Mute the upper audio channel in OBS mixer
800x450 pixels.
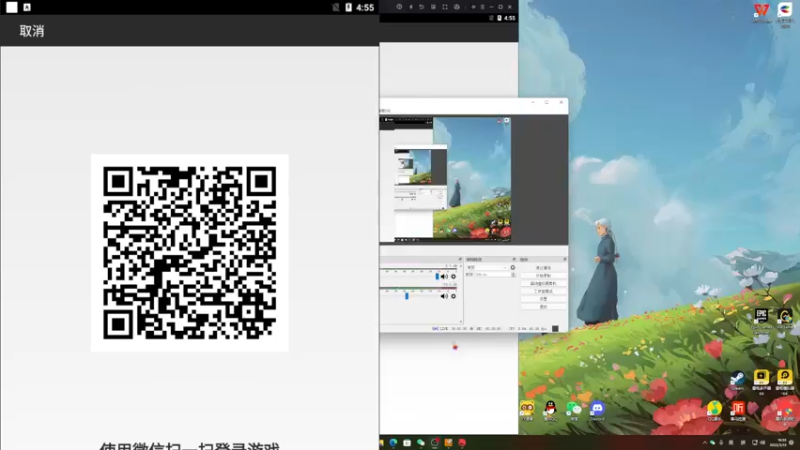coord(444,277)
